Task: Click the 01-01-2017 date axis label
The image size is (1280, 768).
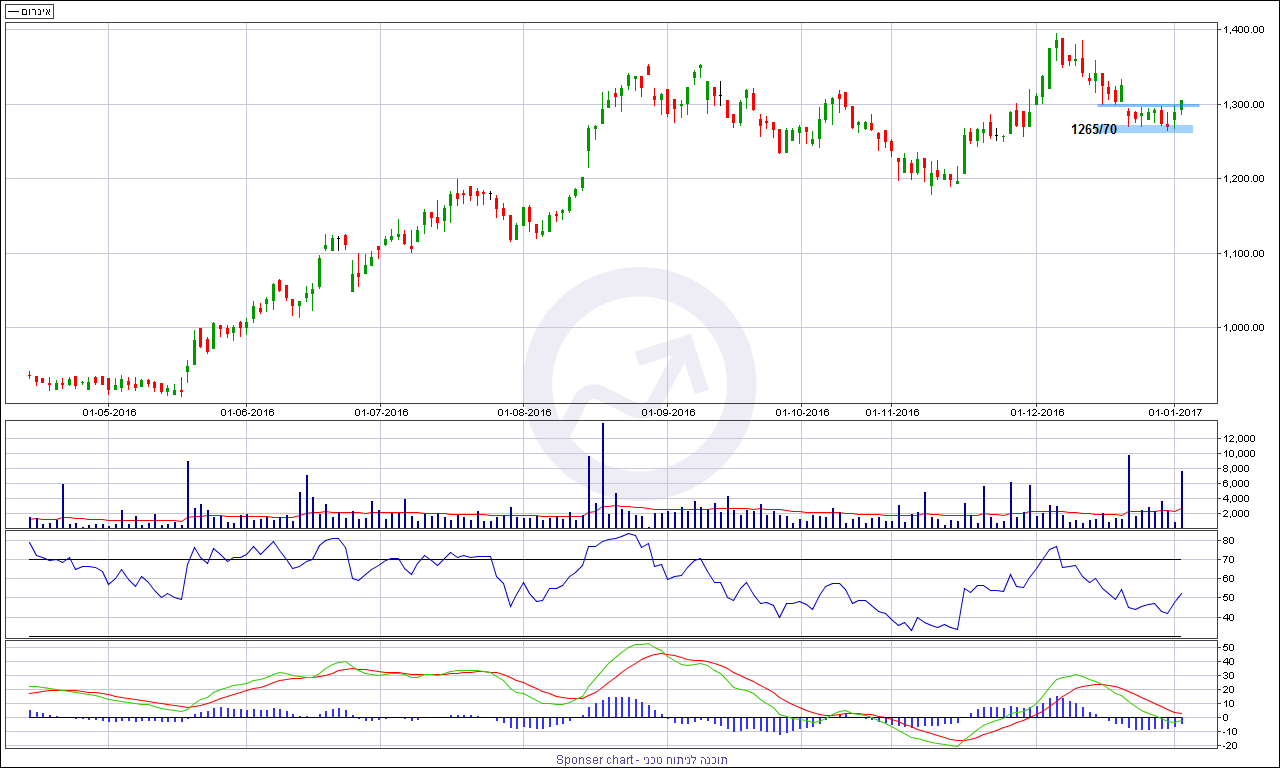Action: pyautogui.click(x=1174, y=412)
